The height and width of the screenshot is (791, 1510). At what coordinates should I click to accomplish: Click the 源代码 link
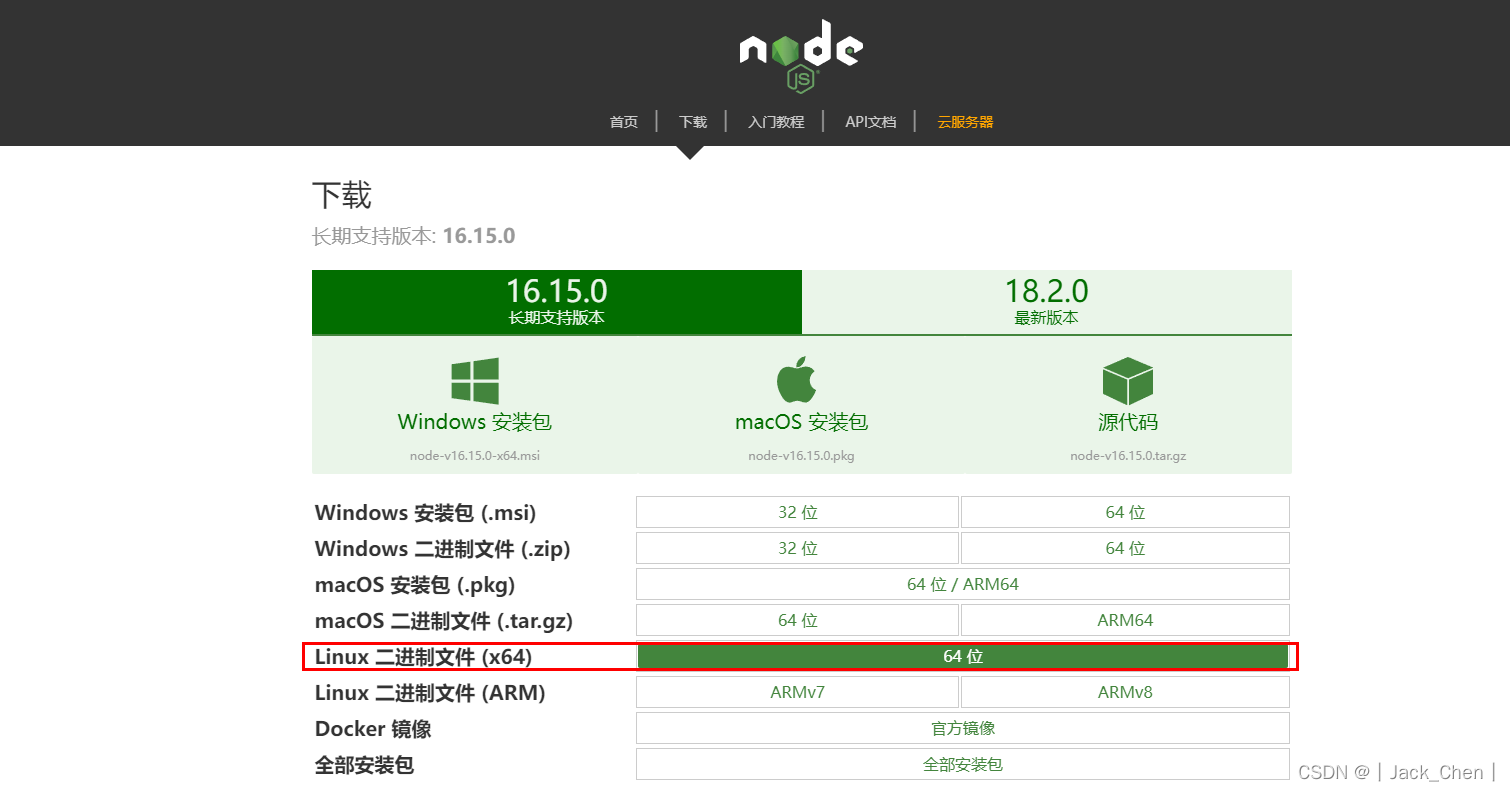[x=1128, y=422]
